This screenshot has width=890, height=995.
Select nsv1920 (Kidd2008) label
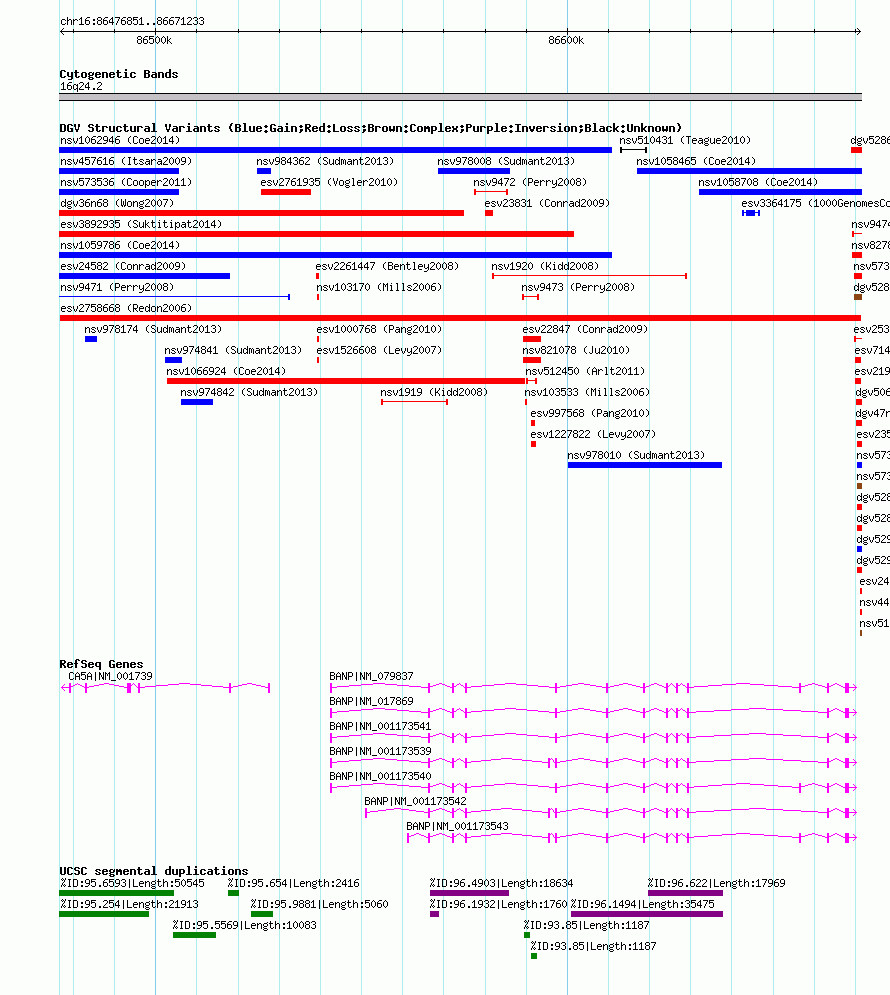coord(545,266)
